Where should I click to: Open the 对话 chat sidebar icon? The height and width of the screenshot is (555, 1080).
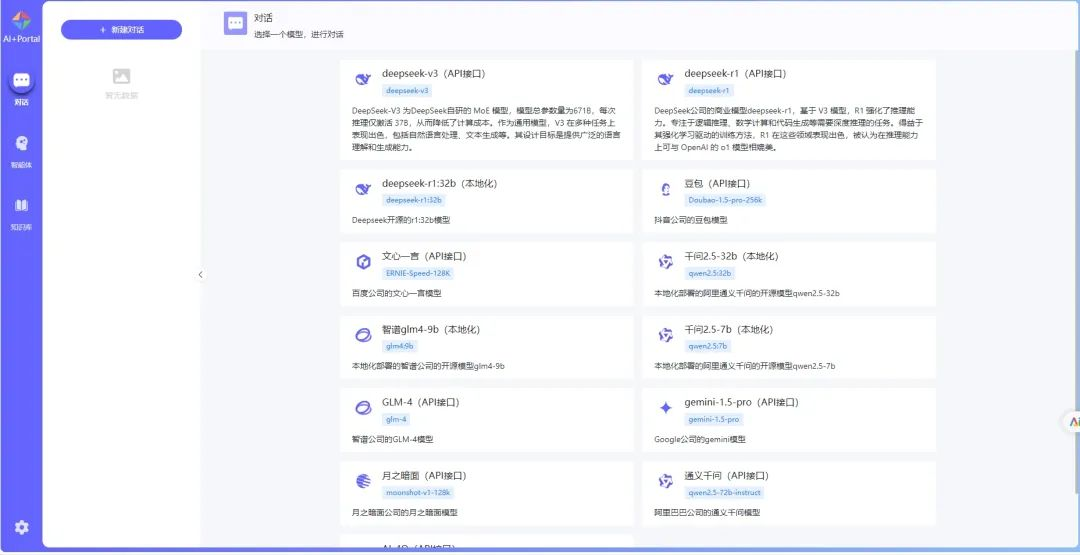pos(21,81)
